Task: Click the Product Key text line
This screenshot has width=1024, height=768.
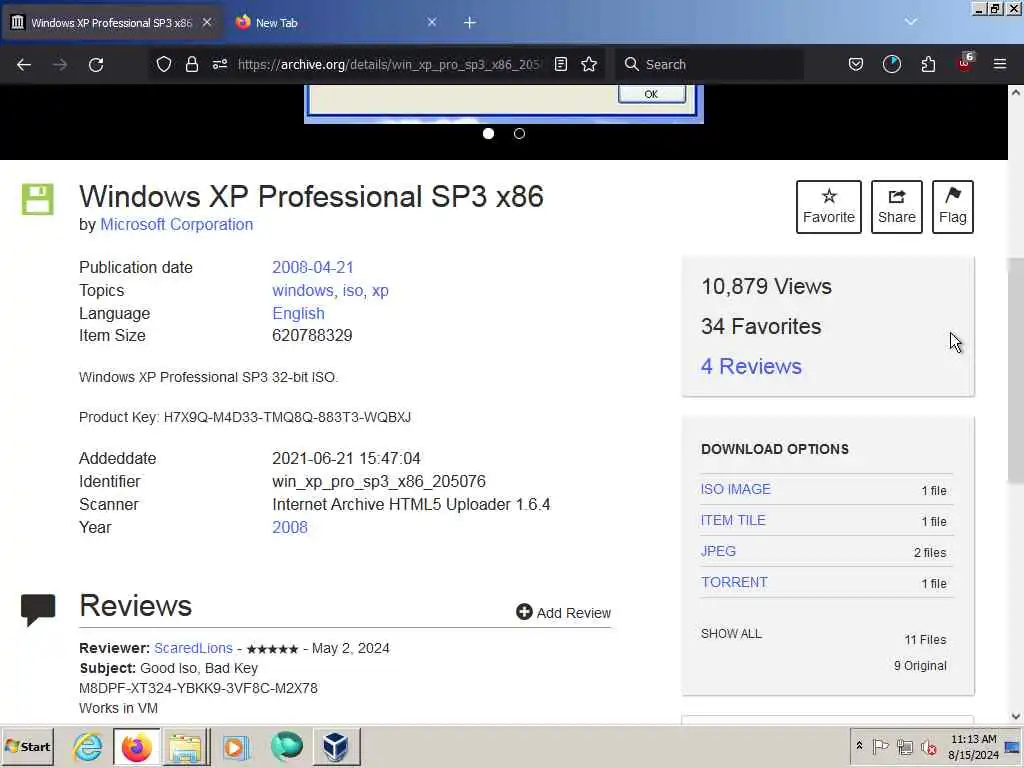Action: (245, 417)
